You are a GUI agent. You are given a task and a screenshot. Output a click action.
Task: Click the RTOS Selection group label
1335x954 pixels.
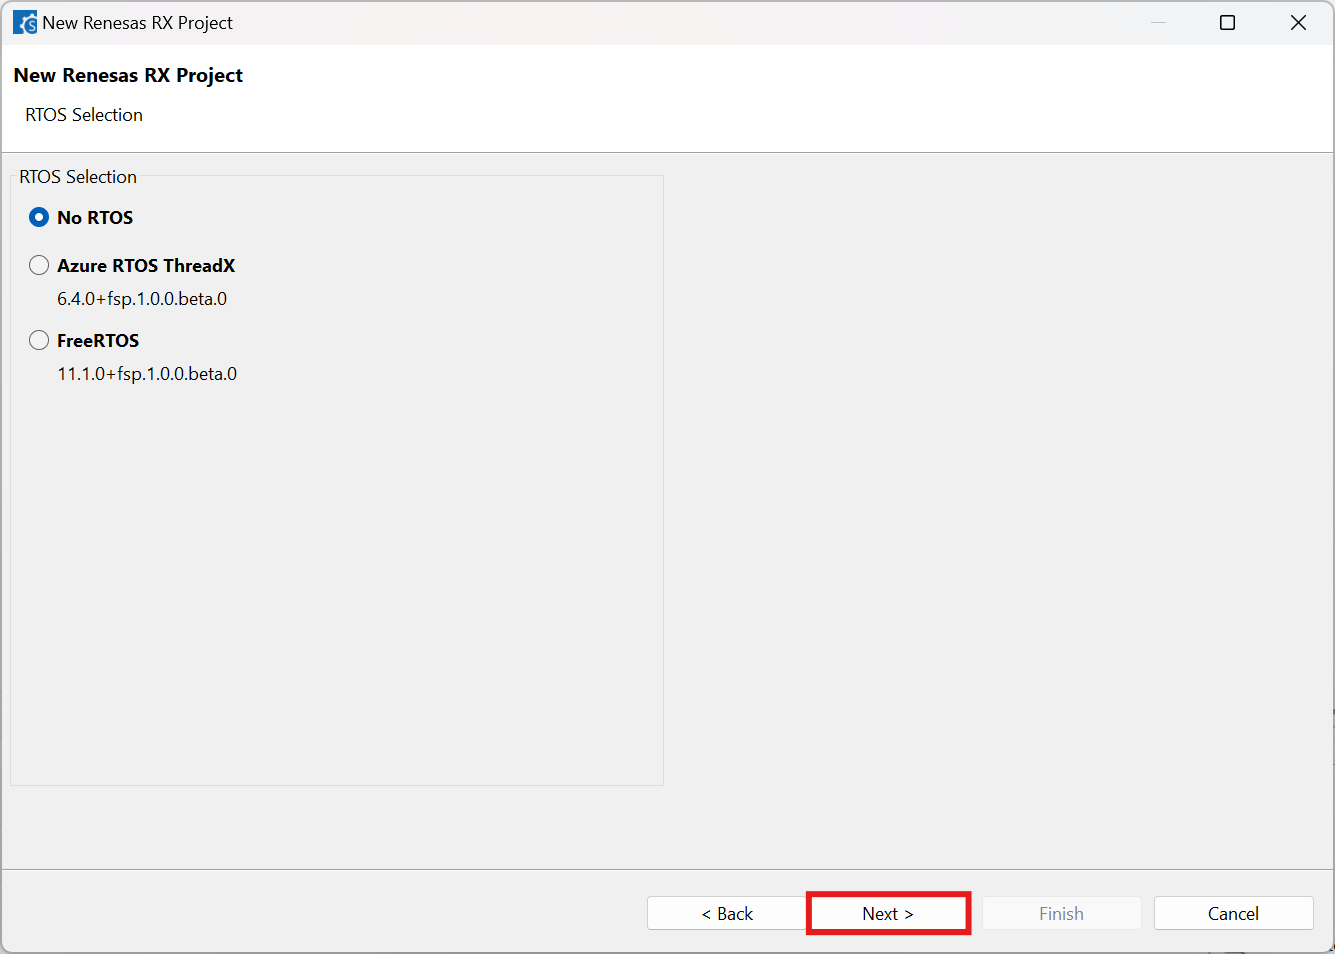(x=78, y=177)
